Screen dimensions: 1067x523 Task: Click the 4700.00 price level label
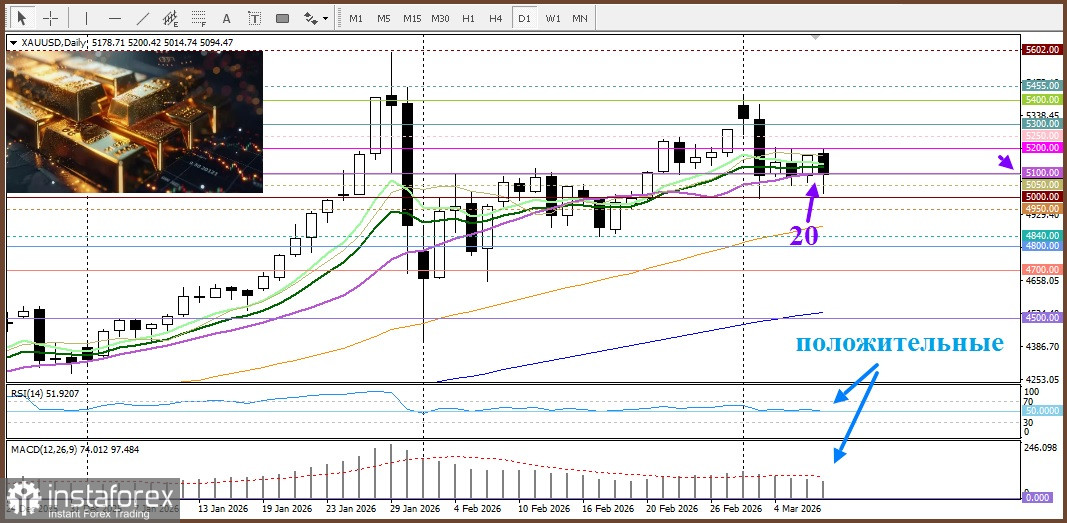tap(1043, 270)
